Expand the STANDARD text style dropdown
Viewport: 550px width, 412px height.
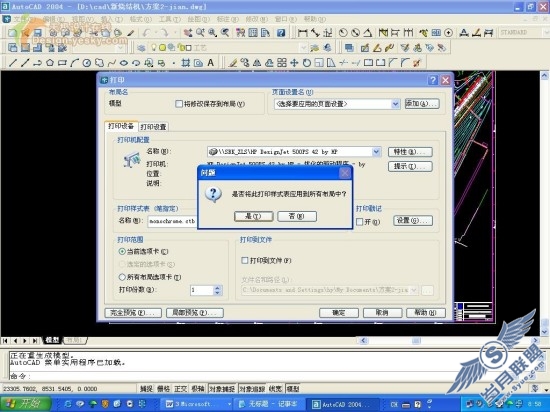tap(545, 33)
